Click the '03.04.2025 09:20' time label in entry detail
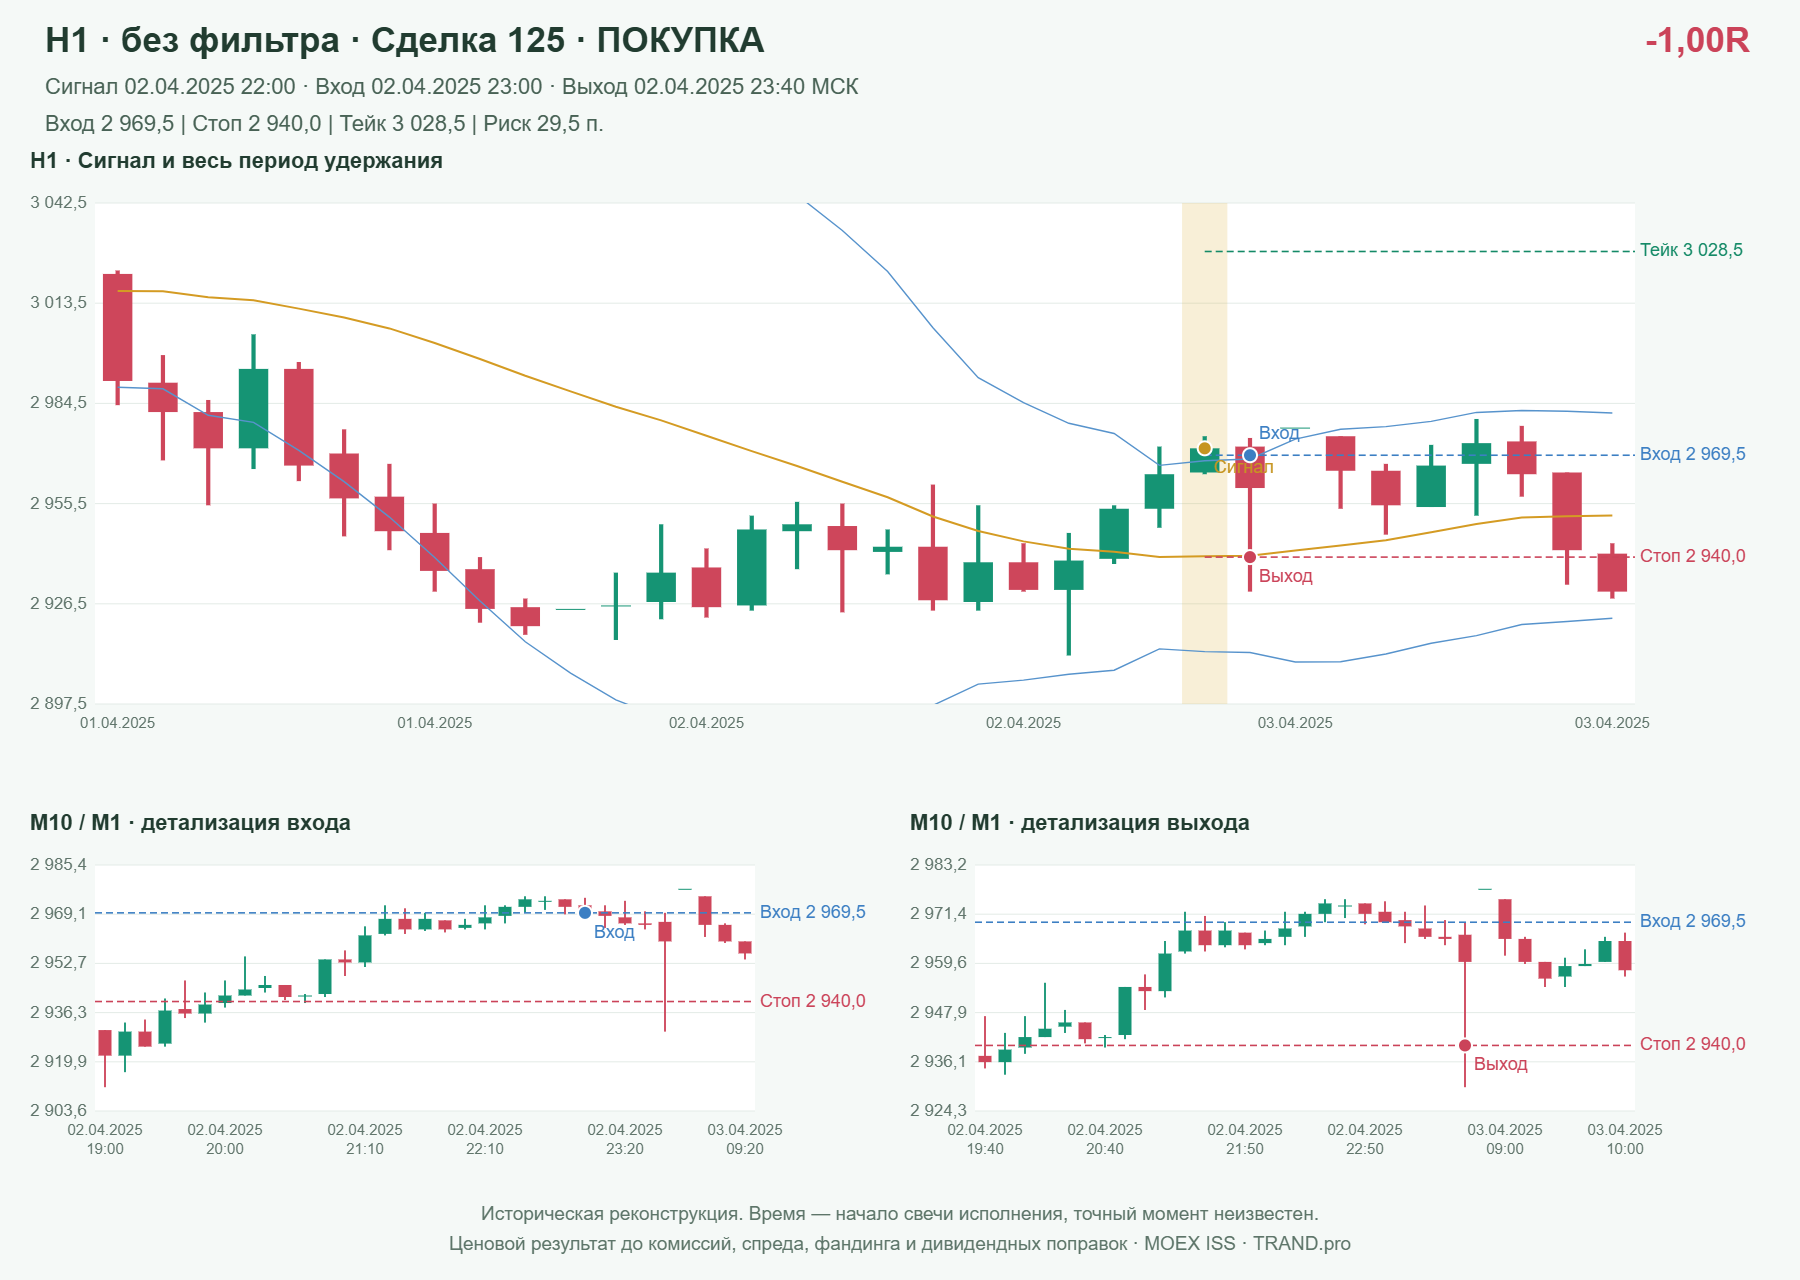Image resolution: width=1800 pixels, height=1280 pixels. click(x=745, y=1139)
